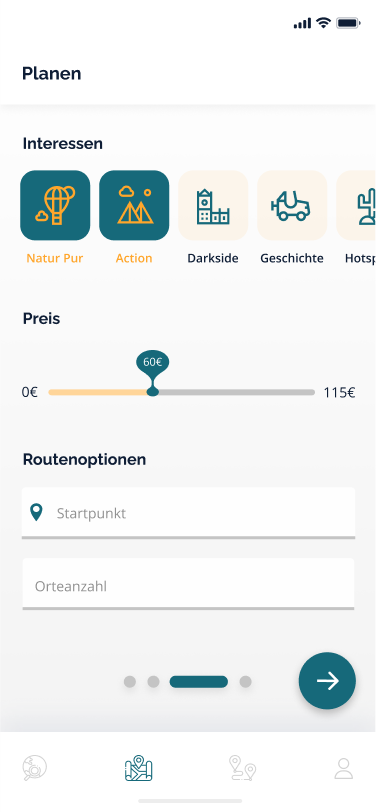This screenshot has width=376, height=812.
Task: Click the Startpunkt input field
Action: point(189,513)
